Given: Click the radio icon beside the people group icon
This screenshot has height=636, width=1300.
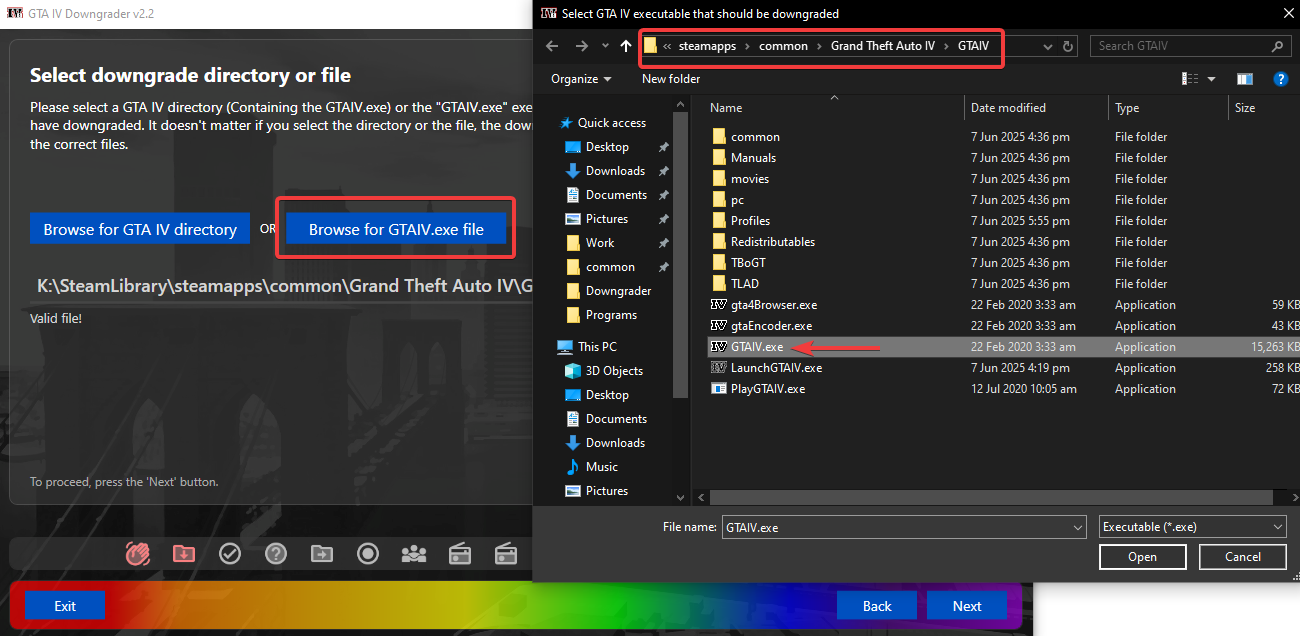Looking at the screenshot, I should click(460, 553).
